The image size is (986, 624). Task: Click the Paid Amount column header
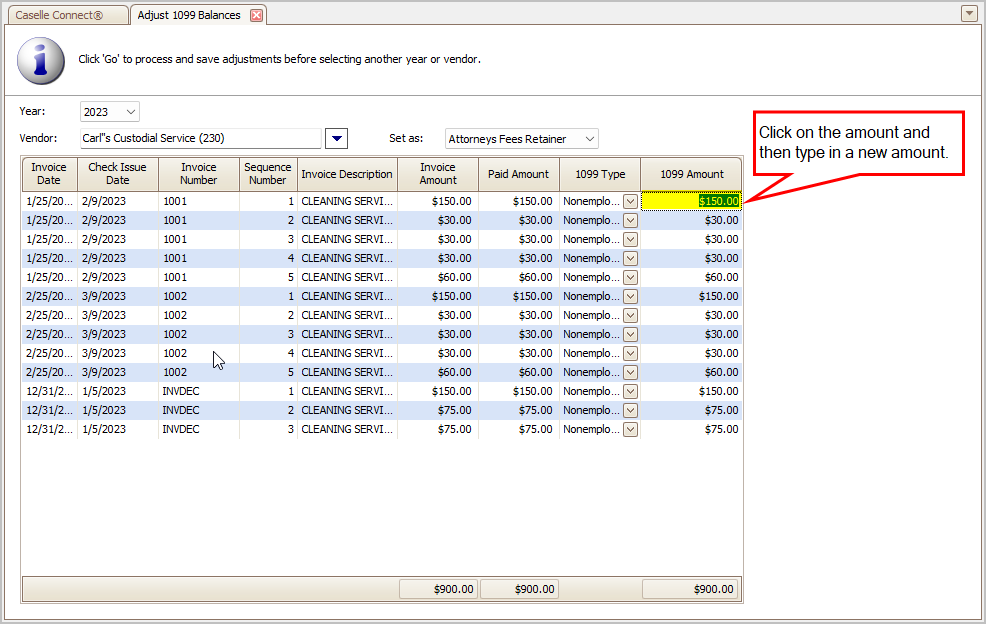518,174
